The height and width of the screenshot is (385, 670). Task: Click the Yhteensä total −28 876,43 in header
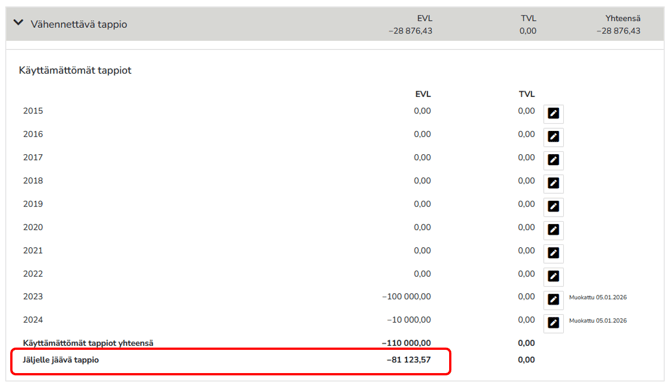(x=619, y=31)
